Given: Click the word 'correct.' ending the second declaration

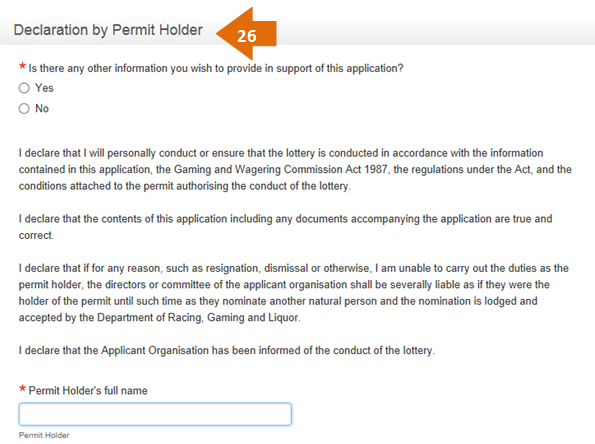Looking at the screenshot, I should coord(36,235).
